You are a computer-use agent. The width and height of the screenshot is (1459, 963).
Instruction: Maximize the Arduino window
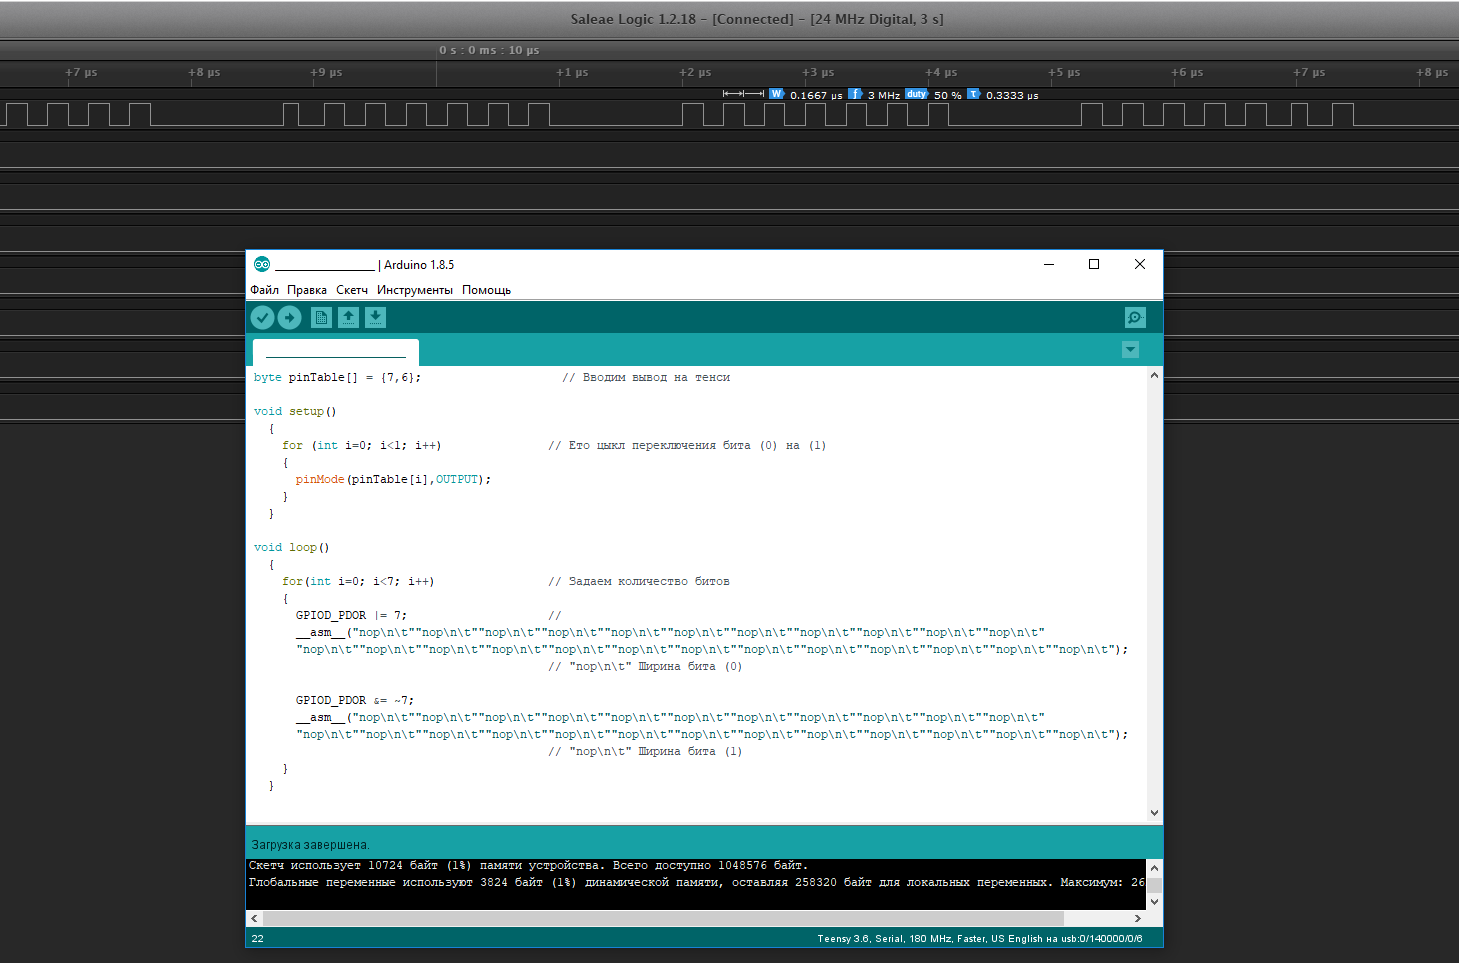[x=1094, y=264]
